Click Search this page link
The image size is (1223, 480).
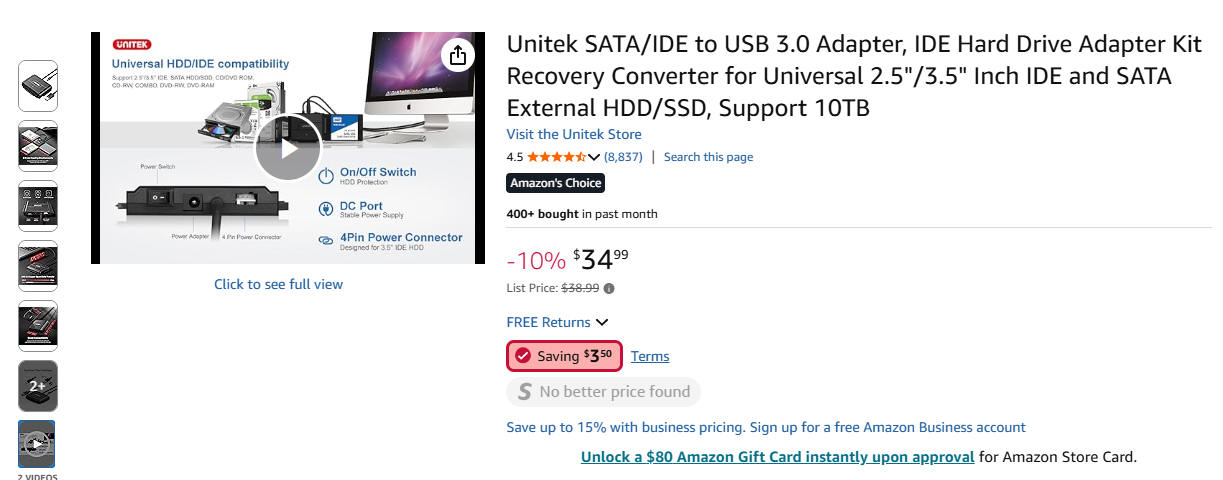[x=708, y=157]
